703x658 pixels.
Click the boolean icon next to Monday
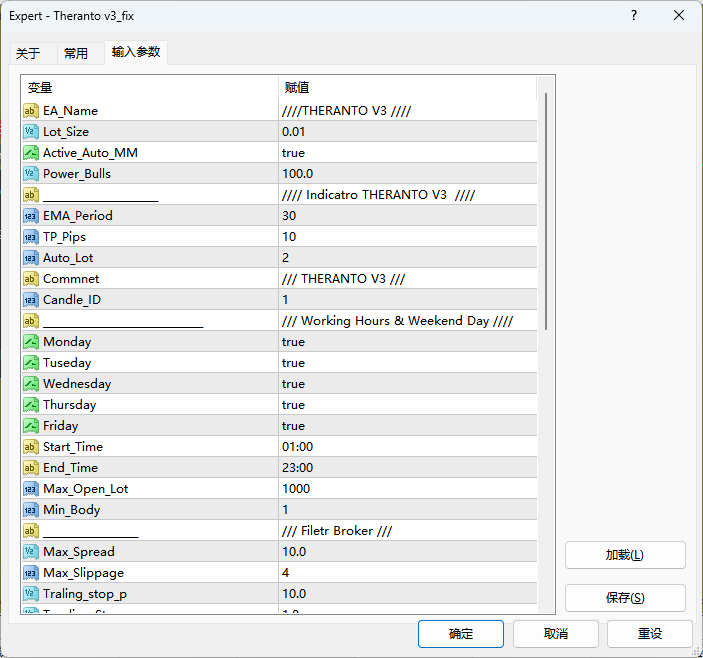pyautogui.click(x=31, y=342)
